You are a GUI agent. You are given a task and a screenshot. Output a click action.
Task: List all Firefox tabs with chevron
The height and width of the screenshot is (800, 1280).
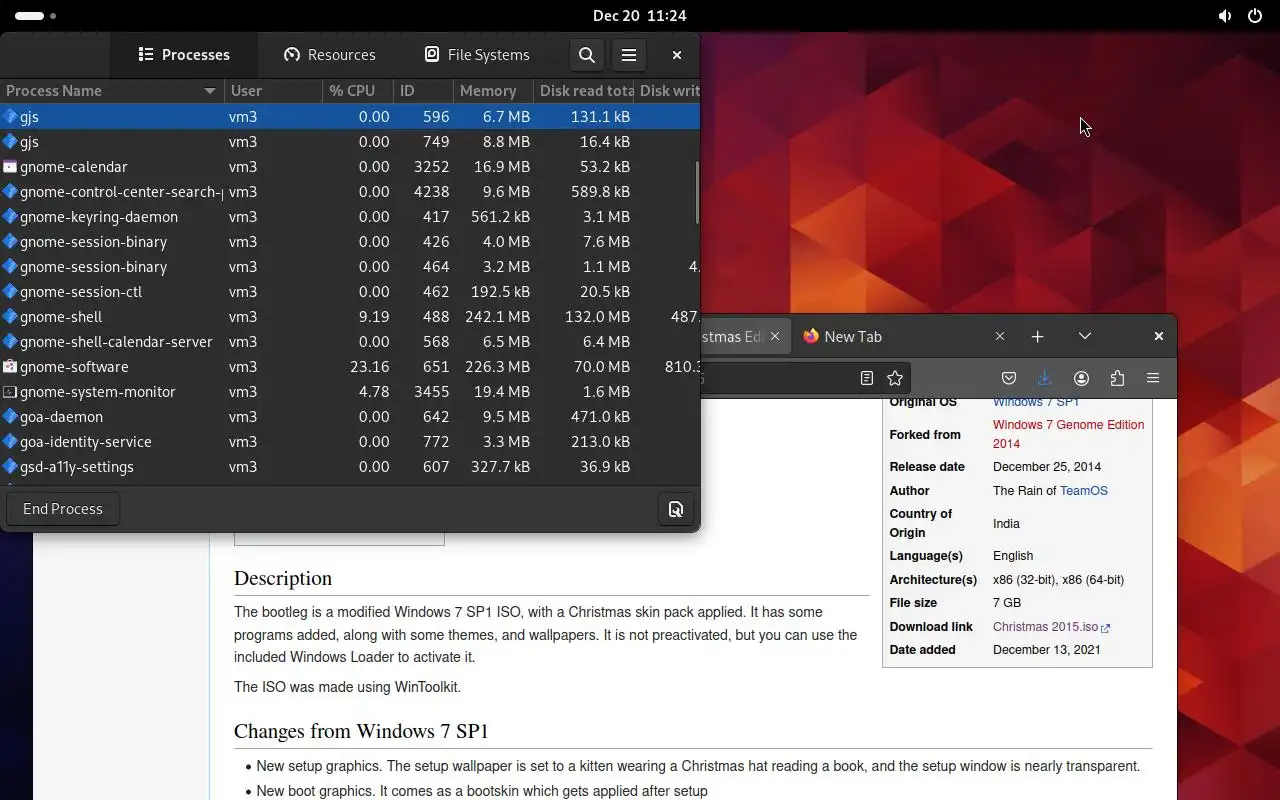pos(1085,336)
